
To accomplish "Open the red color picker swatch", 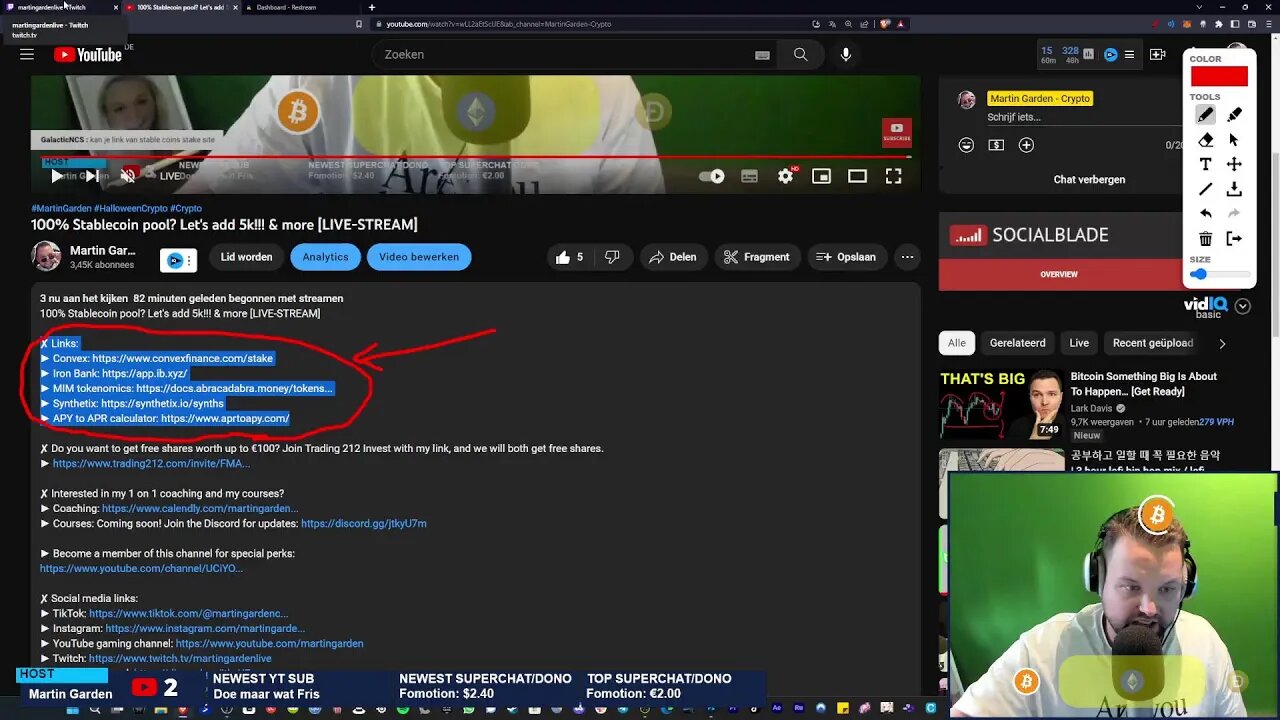I will pos(1219,76).
